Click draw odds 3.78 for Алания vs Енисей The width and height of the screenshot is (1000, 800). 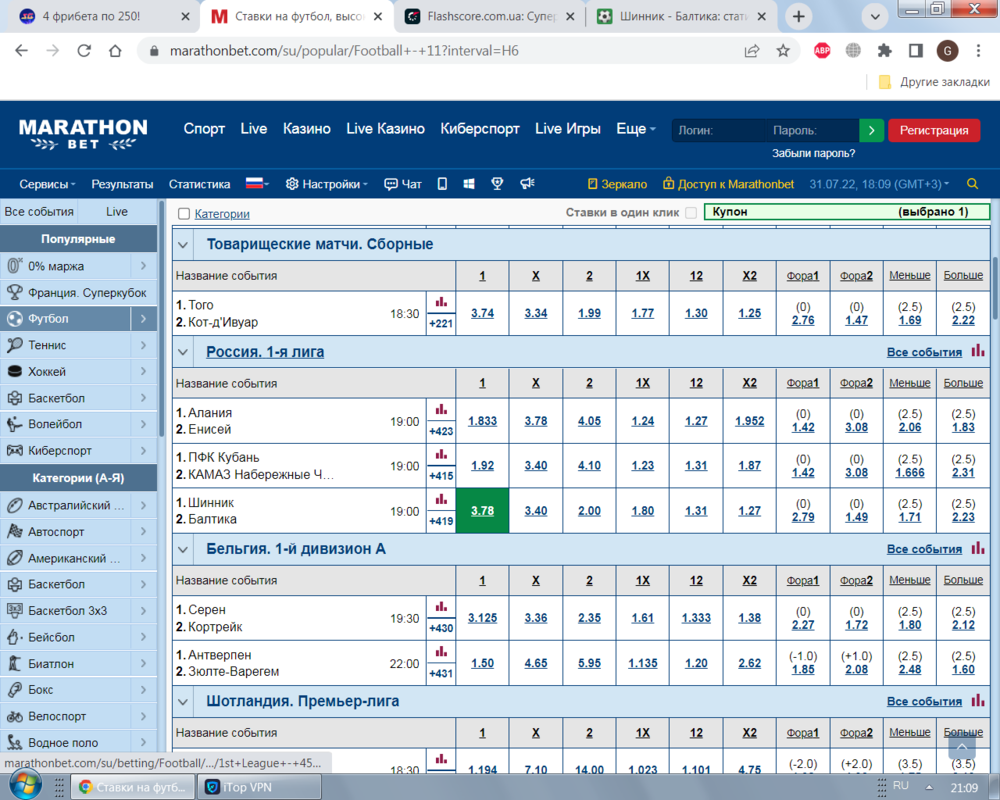536,421
